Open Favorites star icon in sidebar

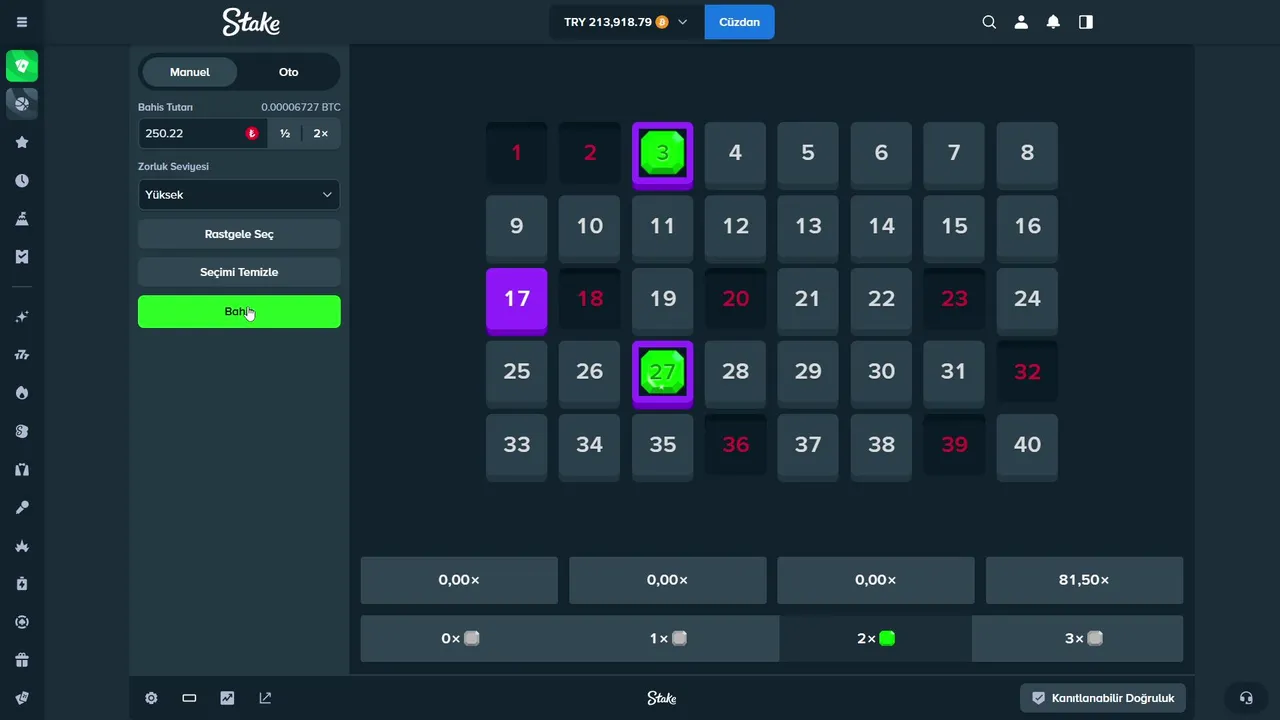coord(22,143)
